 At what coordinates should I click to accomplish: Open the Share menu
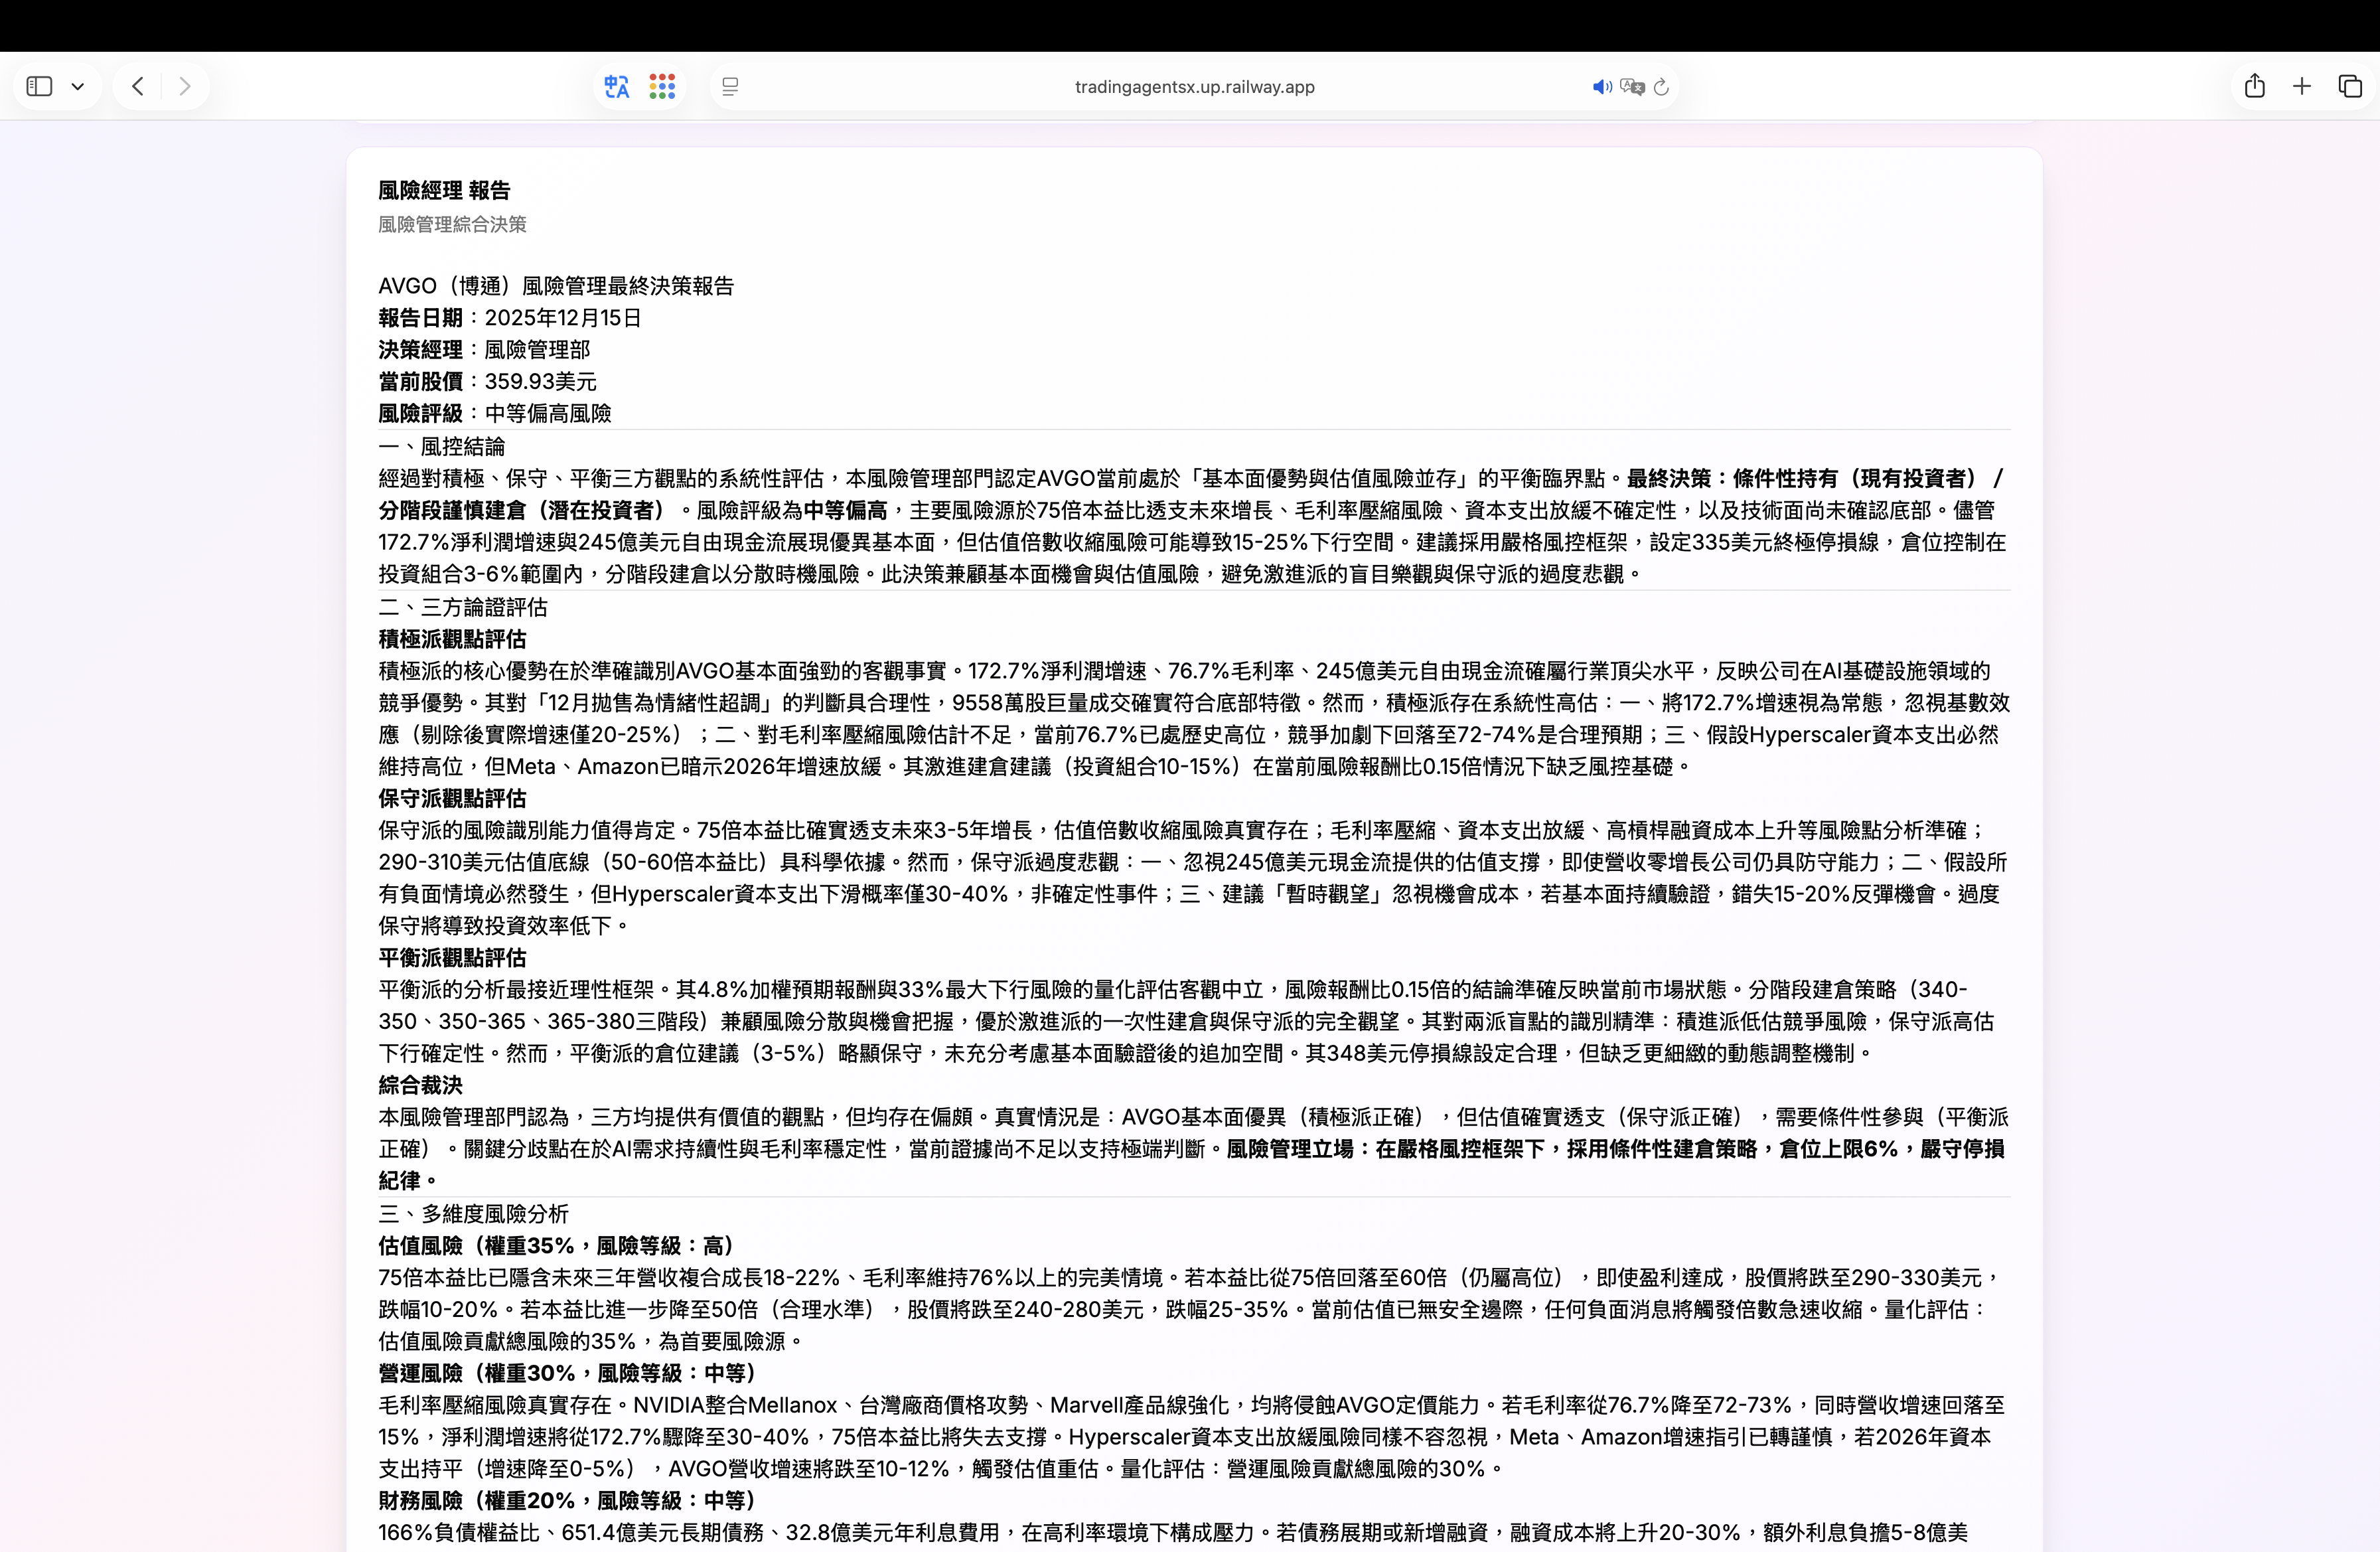[2254, 86]
